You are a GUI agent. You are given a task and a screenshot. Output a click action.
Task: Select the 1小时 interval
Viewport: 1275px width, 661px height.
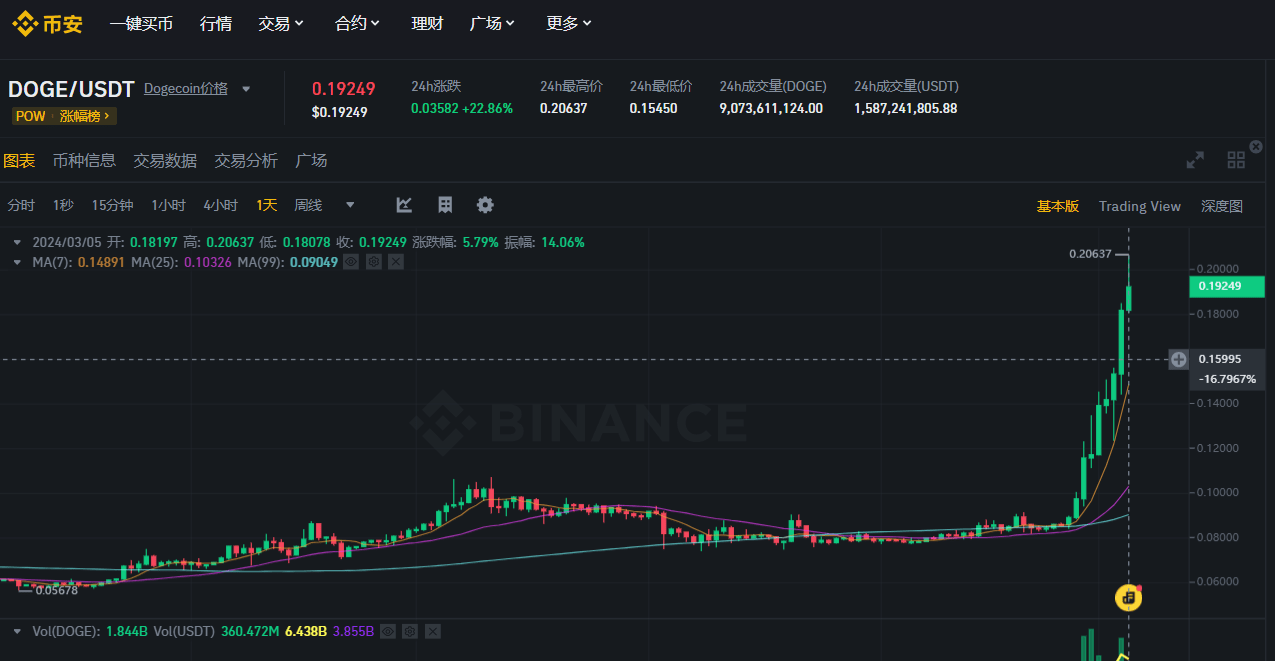pyautogui.click(x=169, y=205)
